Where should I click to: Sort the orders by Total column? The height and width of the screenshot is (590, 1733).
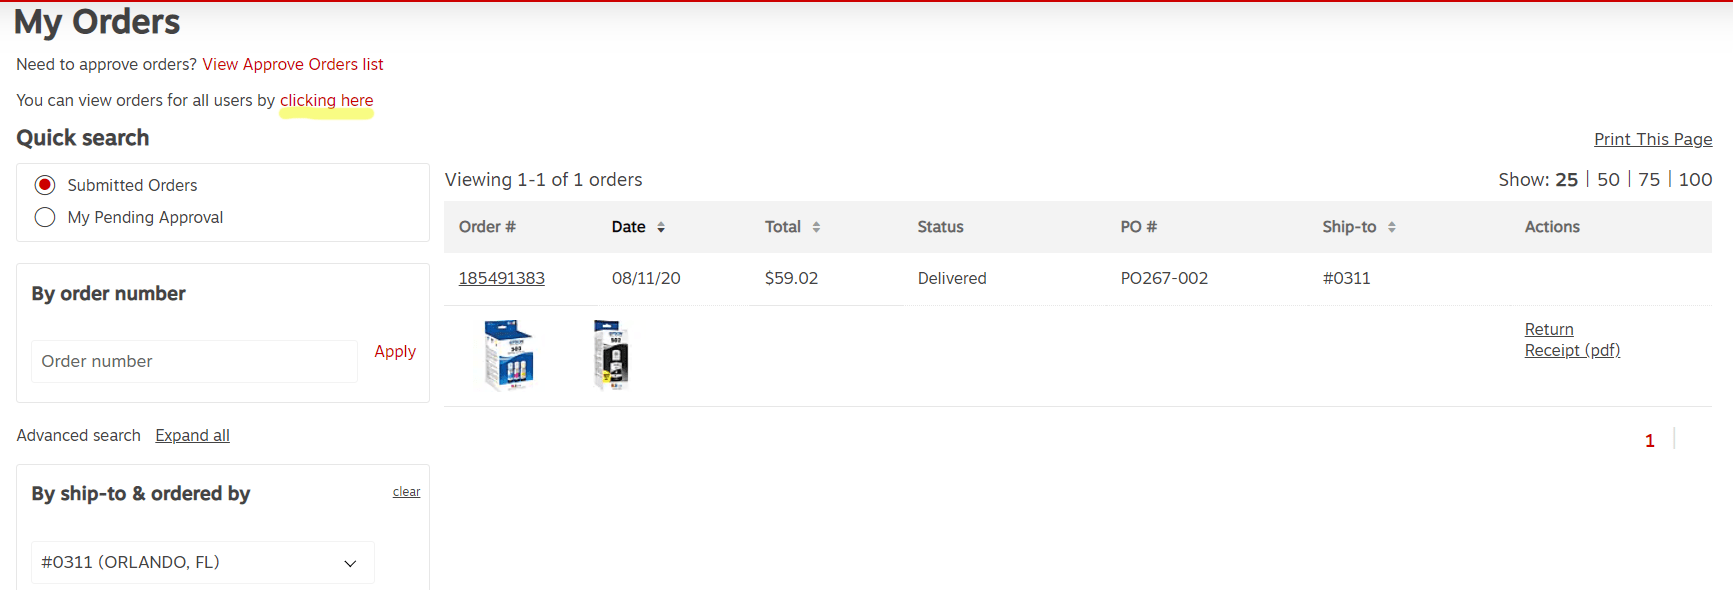pos(818,227)
